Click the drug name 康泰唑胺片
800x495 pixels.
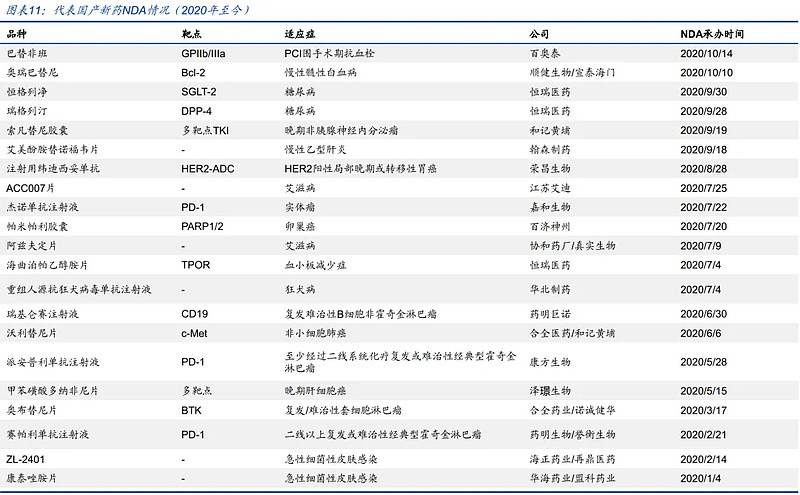point(32,479)
